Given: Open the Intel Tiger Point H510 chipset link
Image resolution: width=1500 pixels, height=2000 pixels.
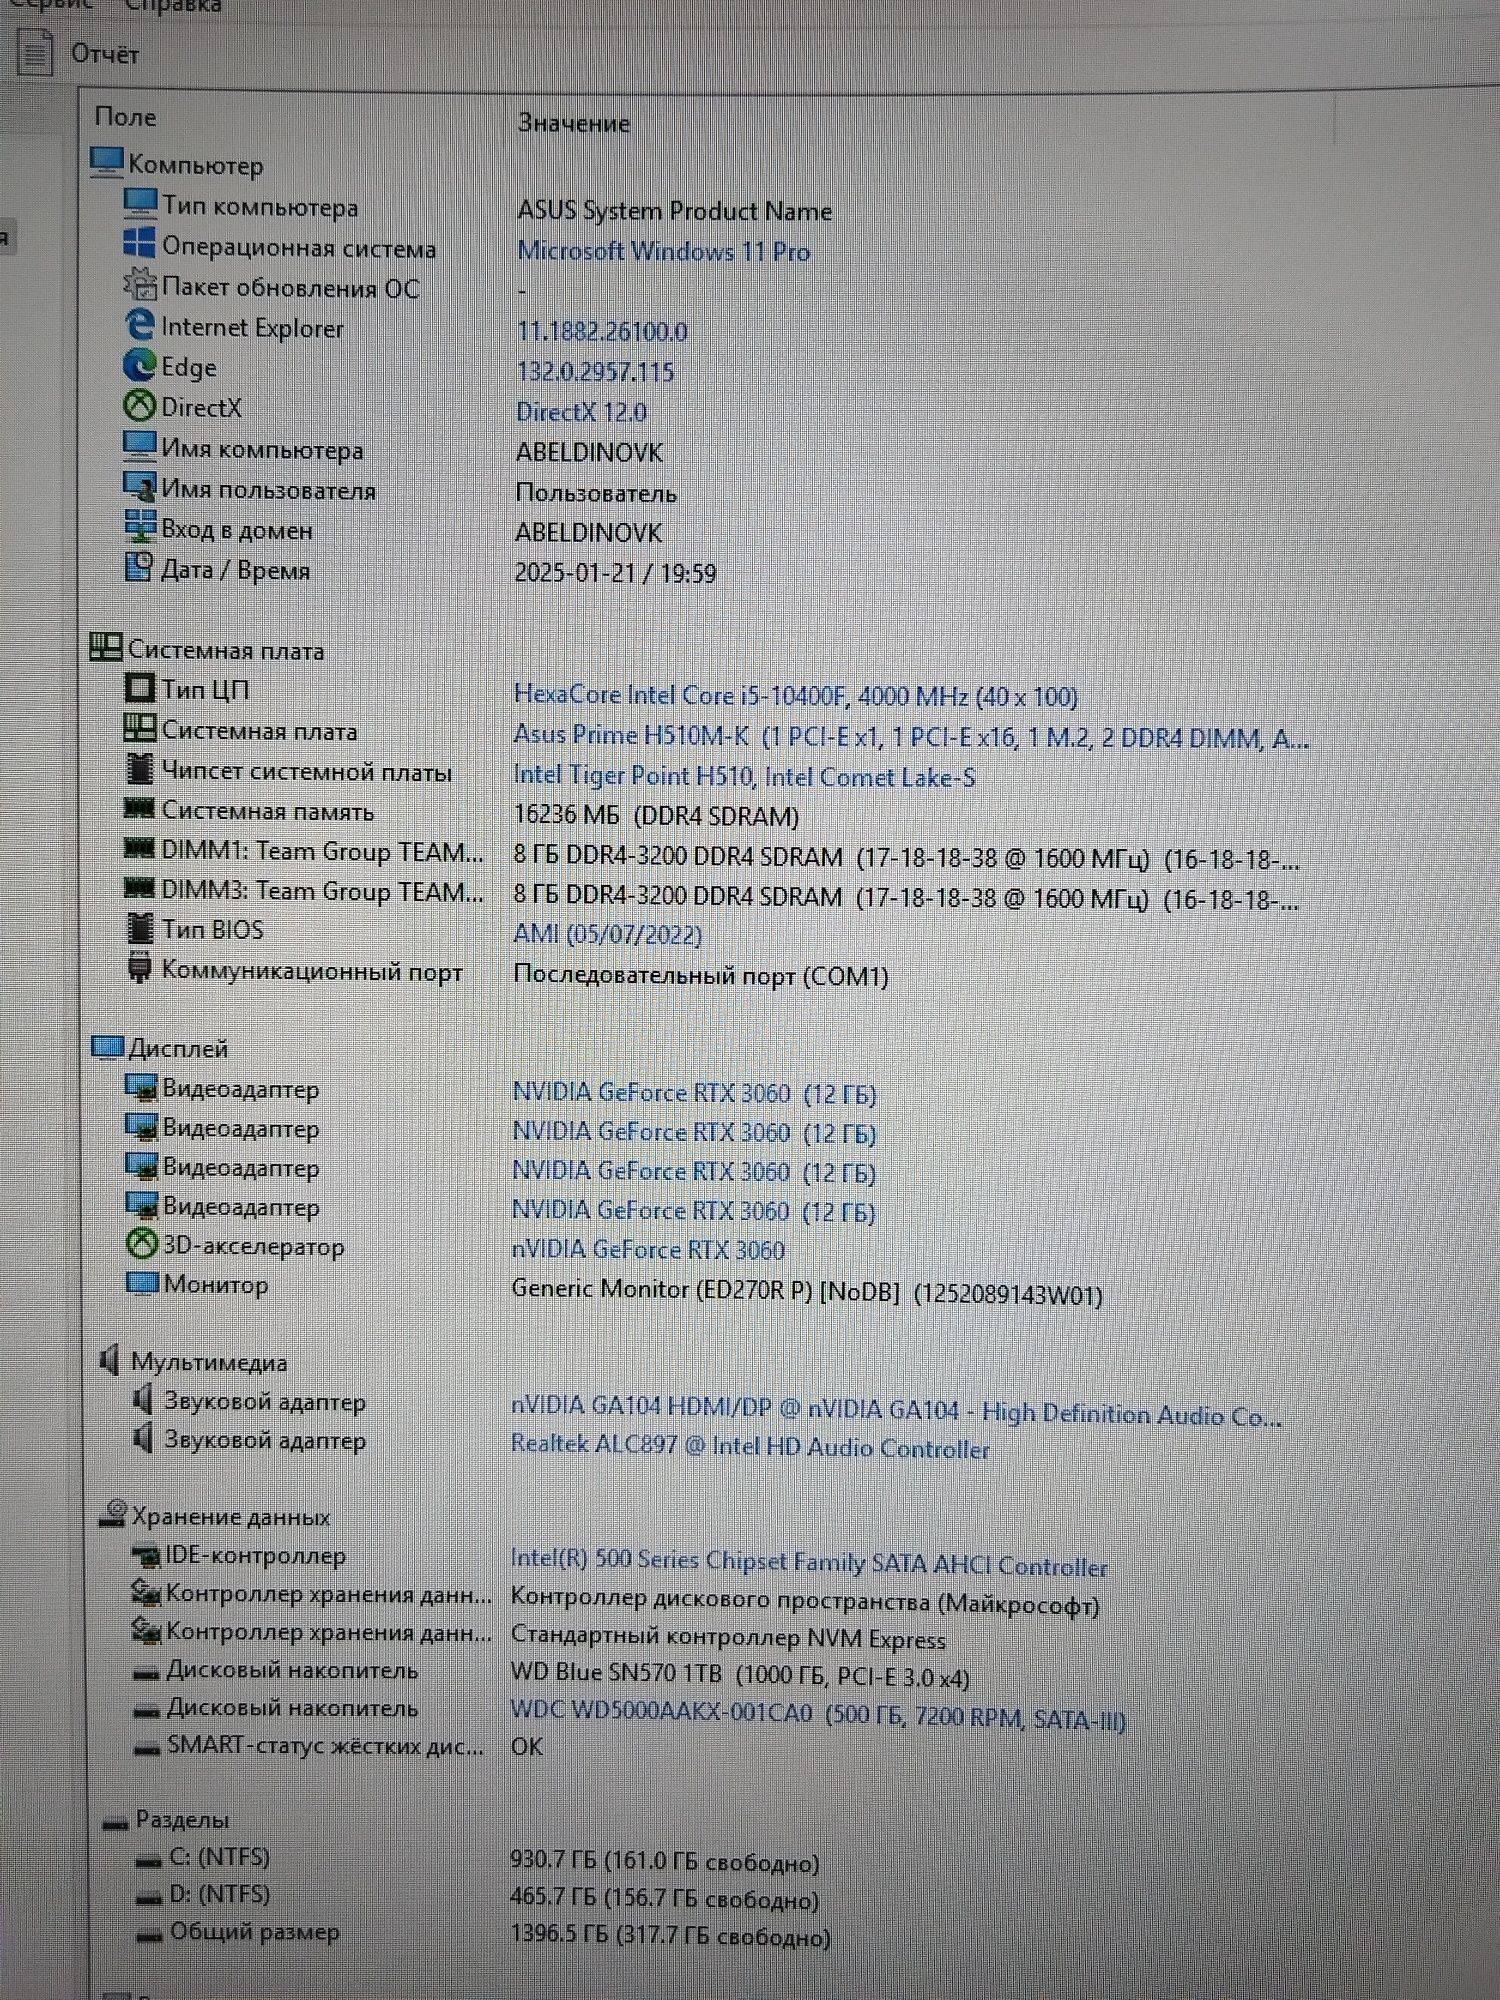Looking at the screenshot, I should click(744, 776).
